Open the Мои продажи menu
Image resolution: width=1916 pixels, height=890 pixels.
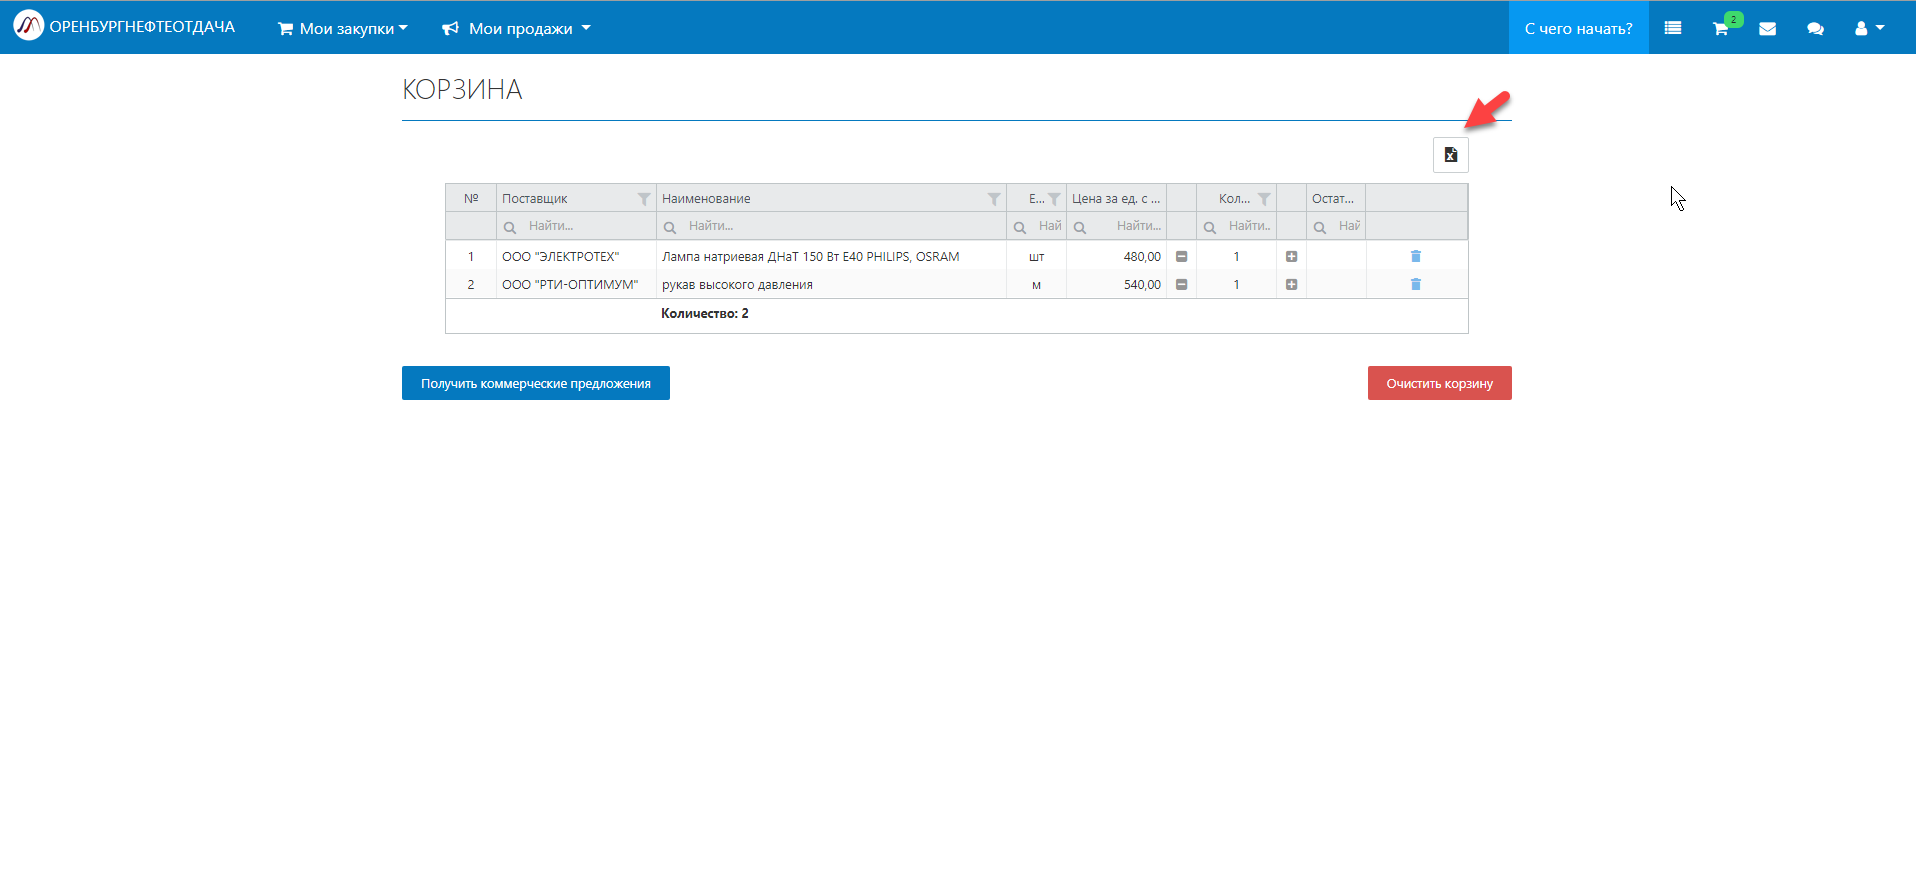[x=517, y=29]
